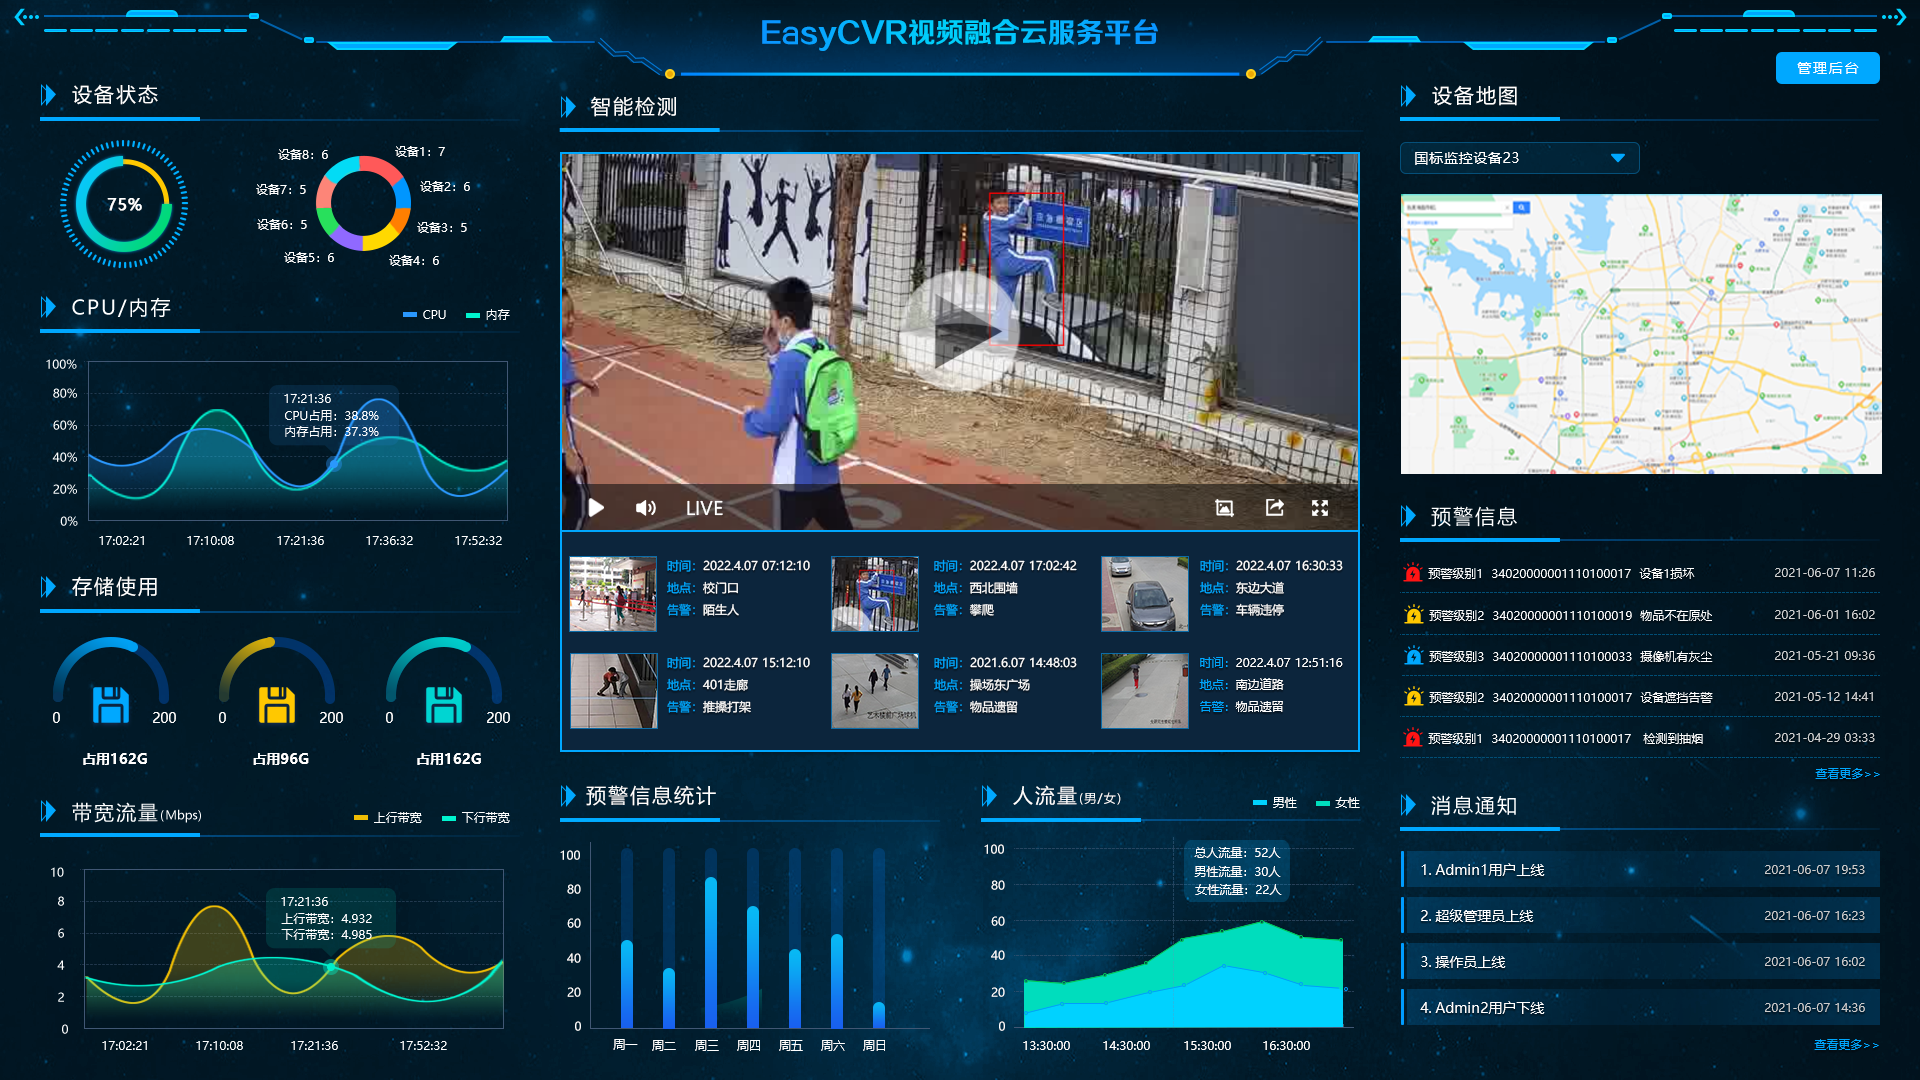1920x1080 pixels.
Task: Toggle 上行带宽 legend item
Action: coord(388,818)
